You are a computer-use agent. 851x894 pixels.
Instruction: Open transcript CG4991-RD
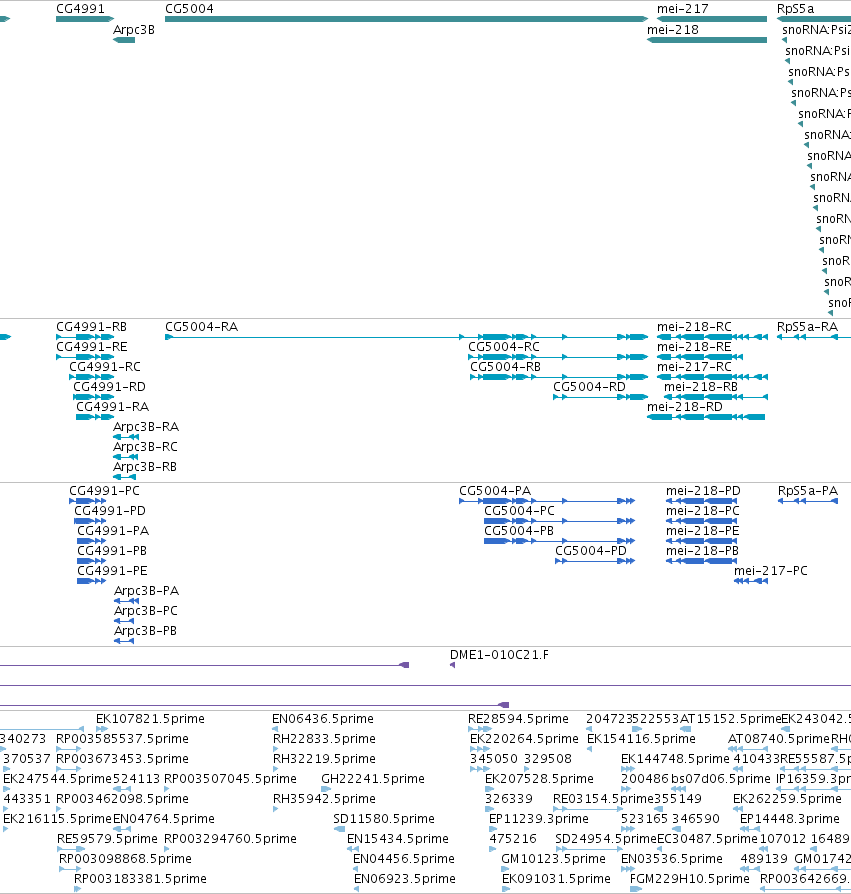pyautogui.click(x=109, y=387)
